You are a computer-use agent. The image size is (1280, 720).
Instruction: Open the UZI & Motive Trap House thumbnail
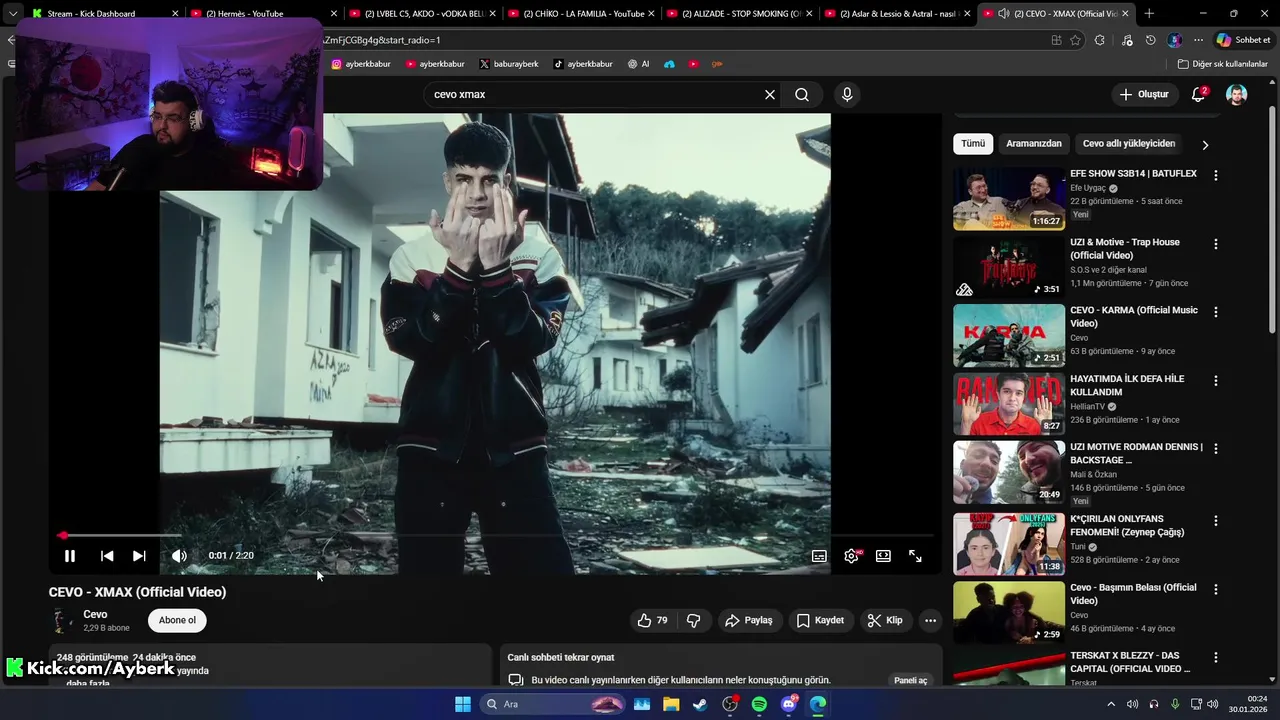point(1009,267)
